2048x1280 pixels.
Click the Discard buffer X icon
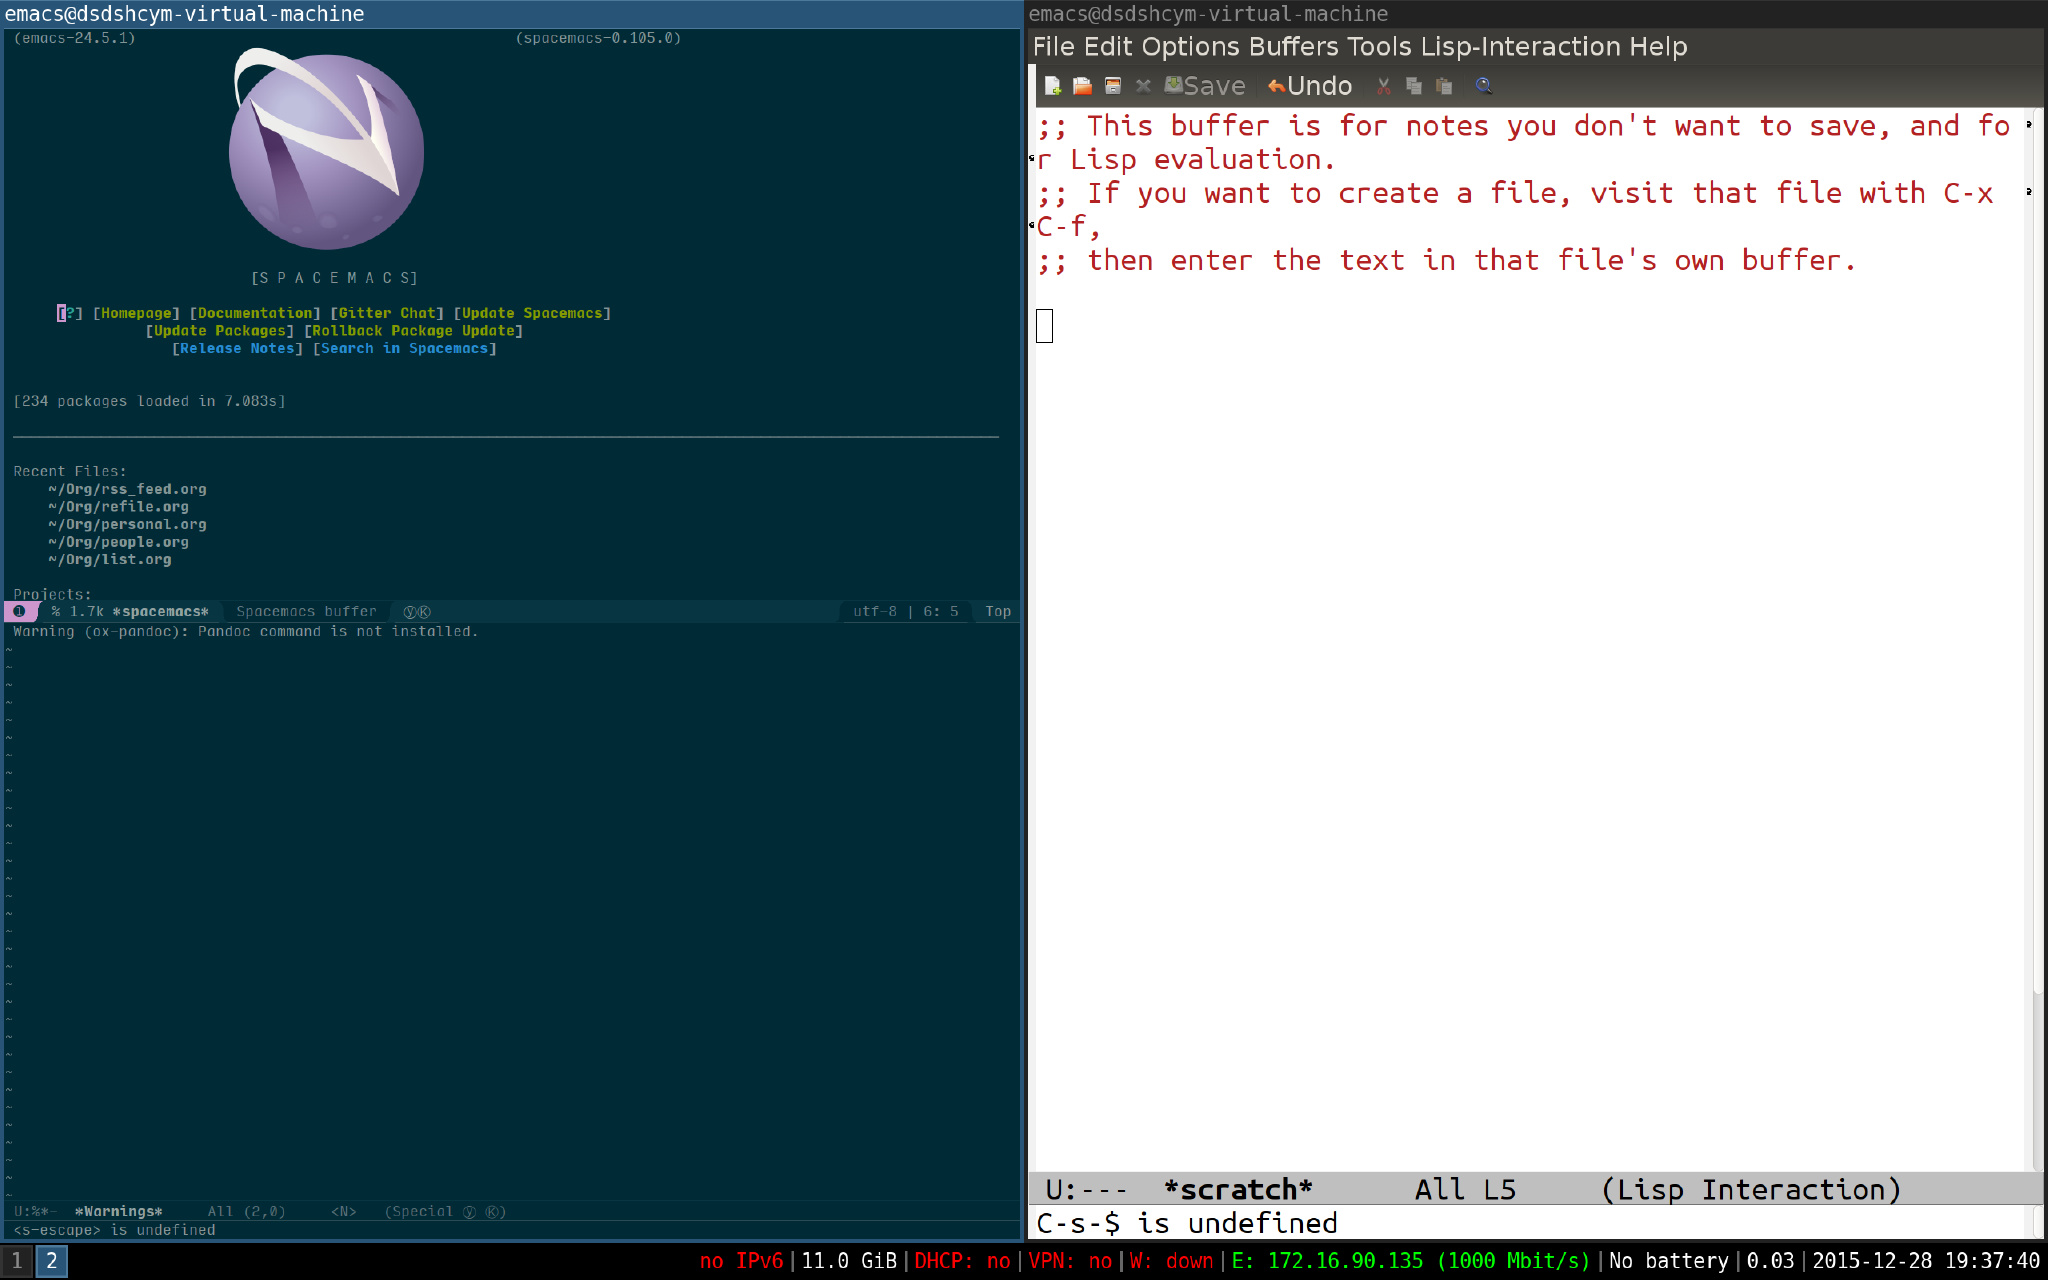tap(1143, 86)
